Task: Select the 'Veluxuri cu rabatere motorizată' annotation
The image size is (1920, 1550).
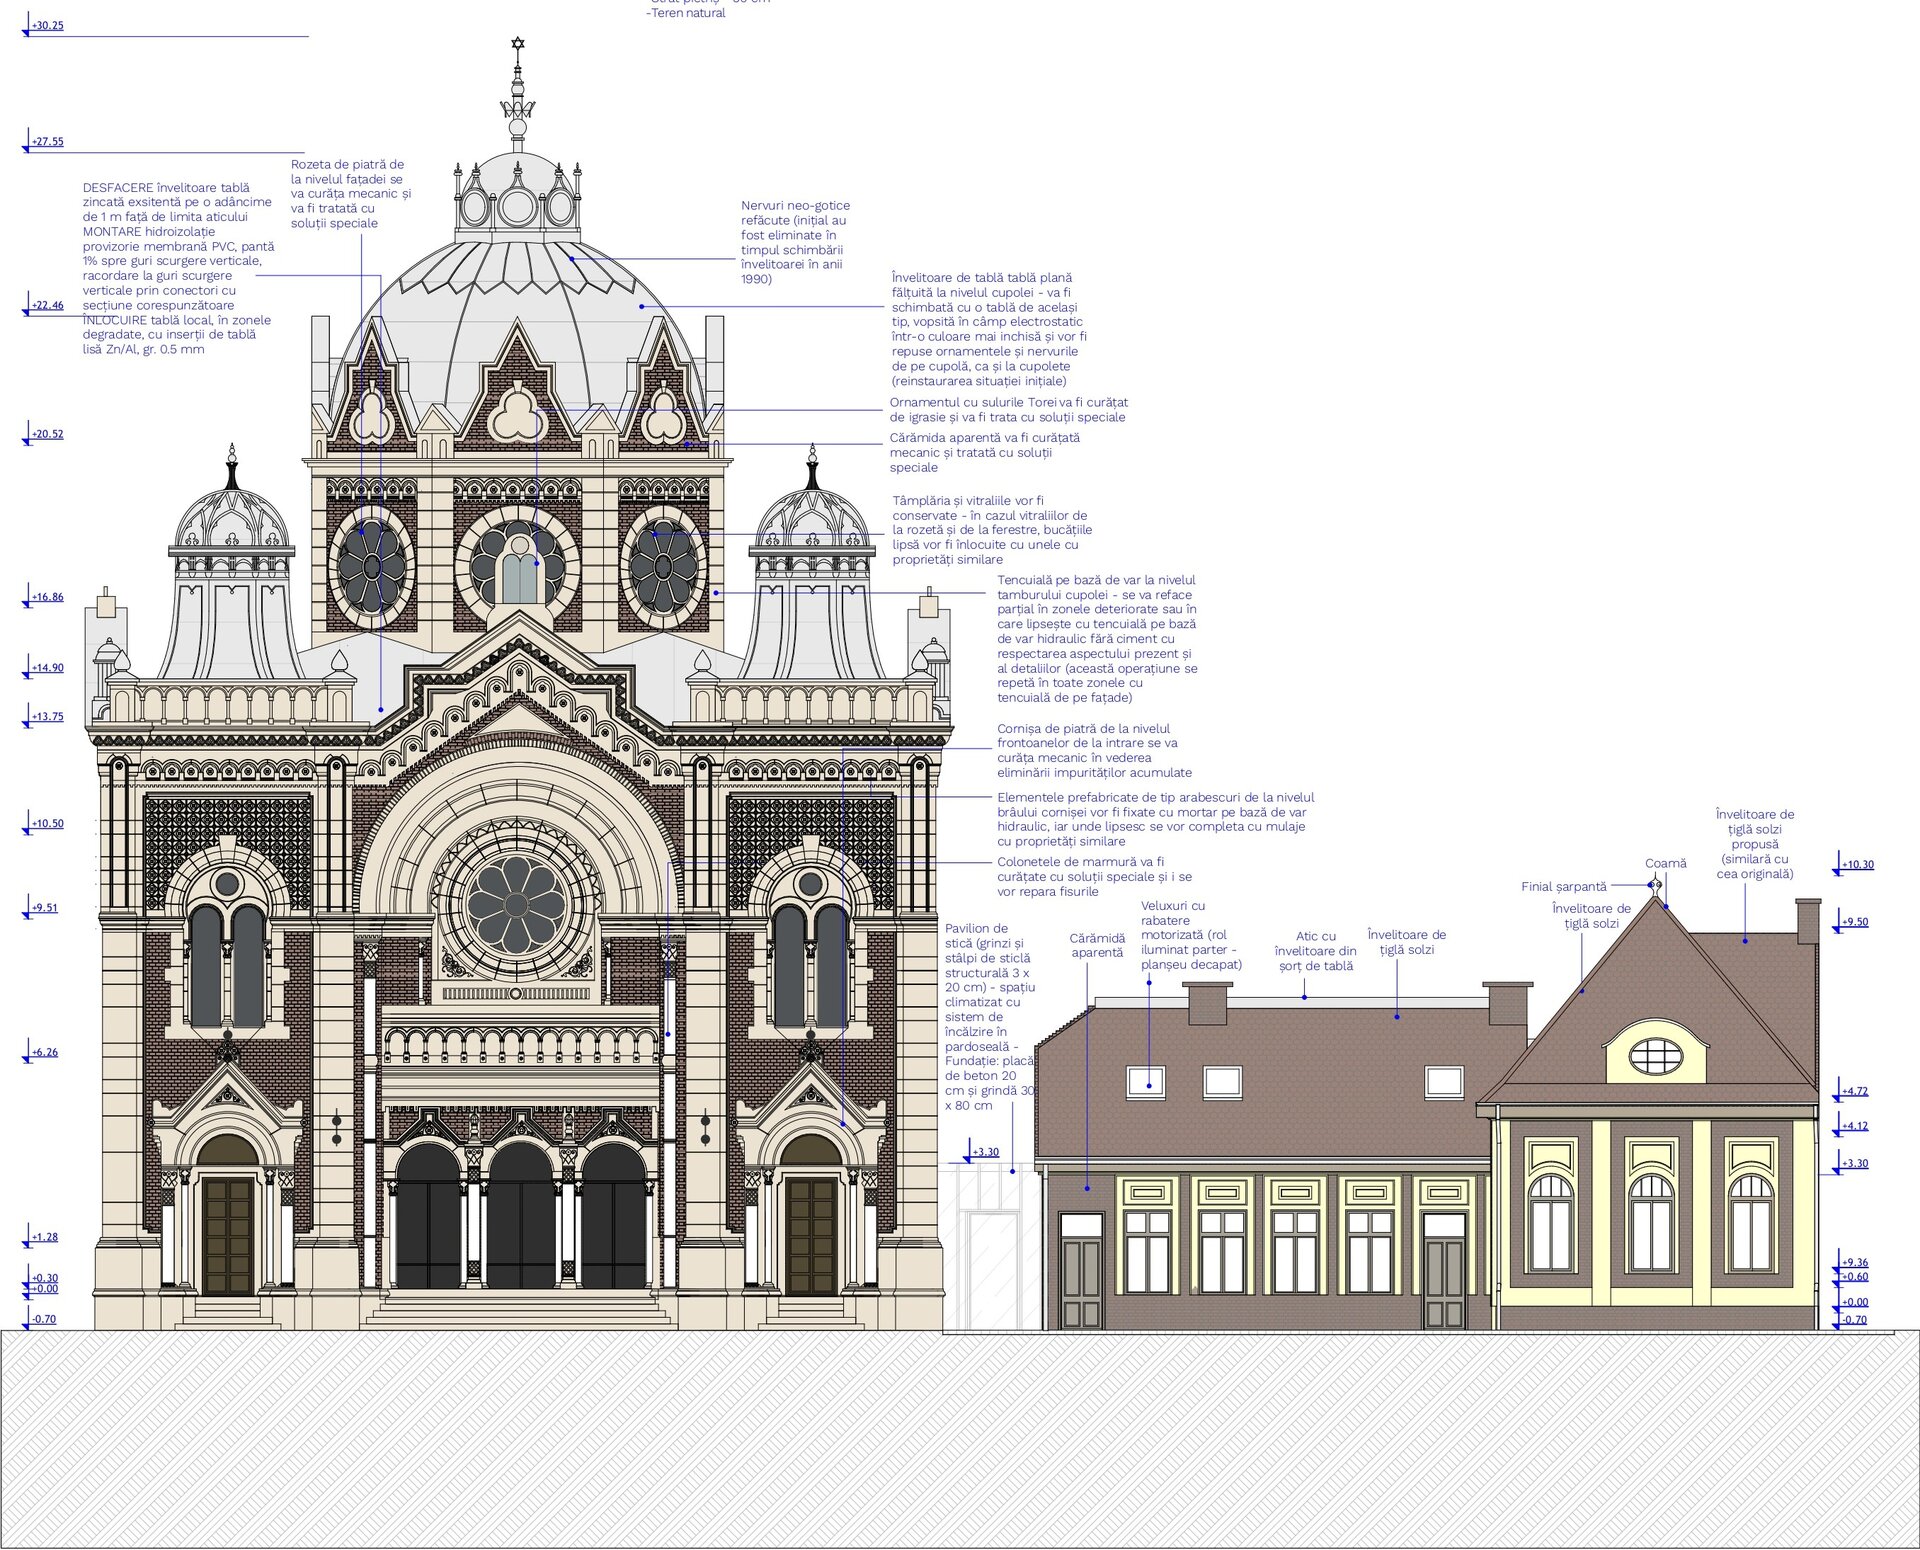Action: pyautogui.click(x=1190, y=935)
